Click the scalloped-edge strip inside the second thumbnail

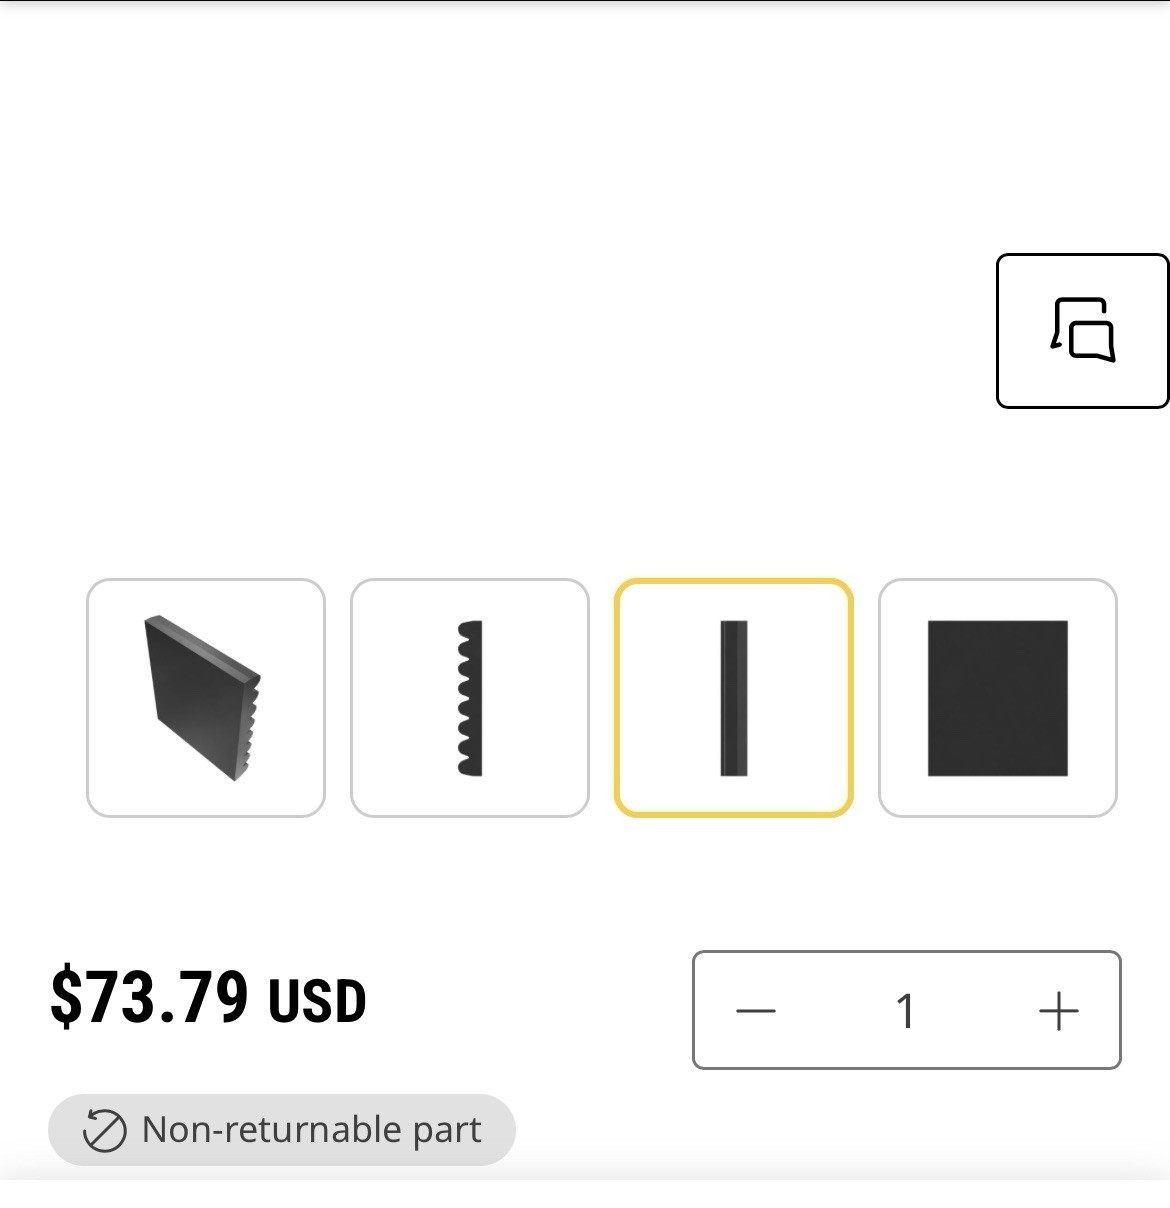[x=470, y=698]
